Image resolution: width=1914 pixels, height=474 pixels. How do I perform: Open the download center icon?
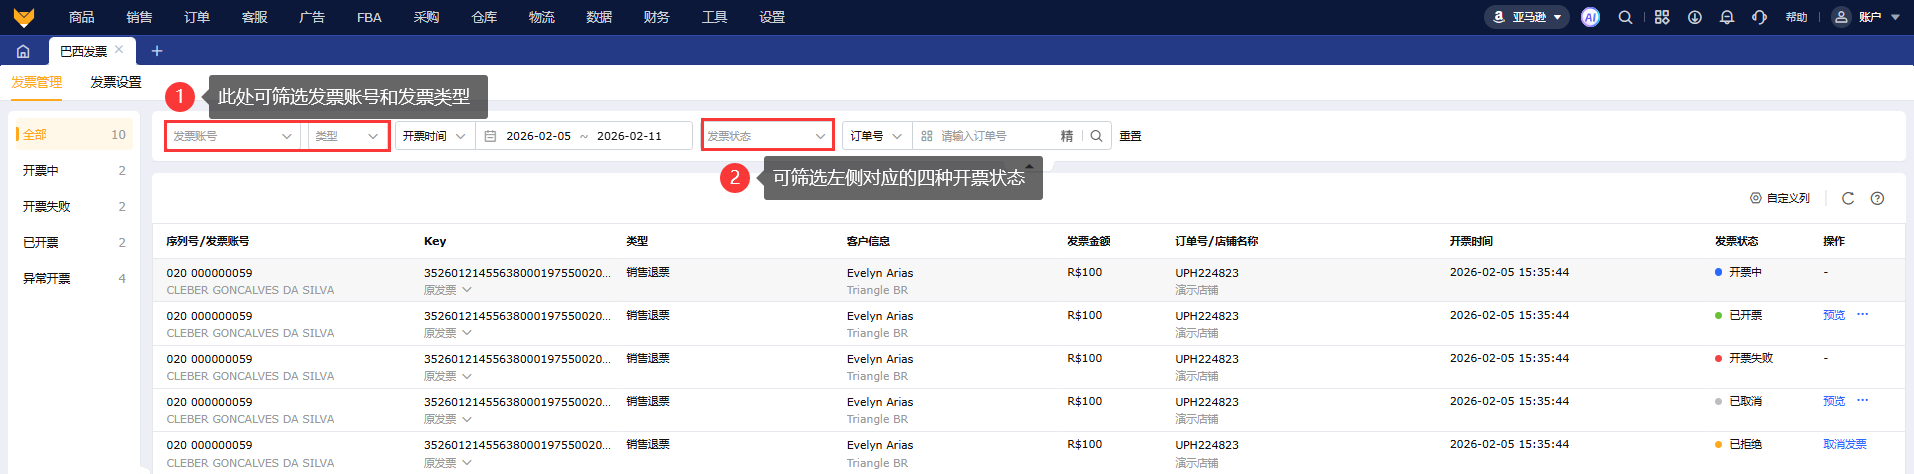[1695, 17]
